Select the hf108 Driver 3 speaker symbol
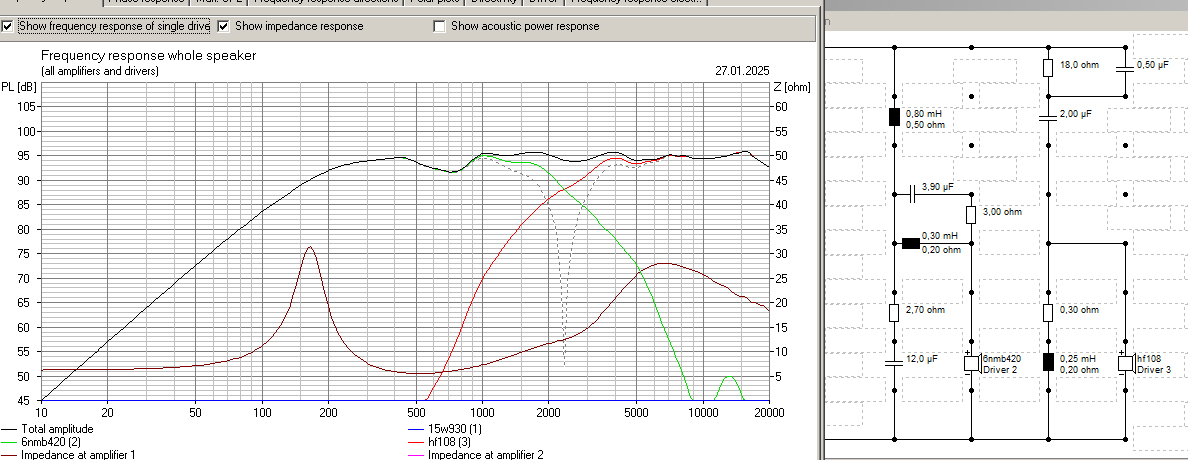The width and height of the screenshot is (1188, 460). coord(1127,363)
